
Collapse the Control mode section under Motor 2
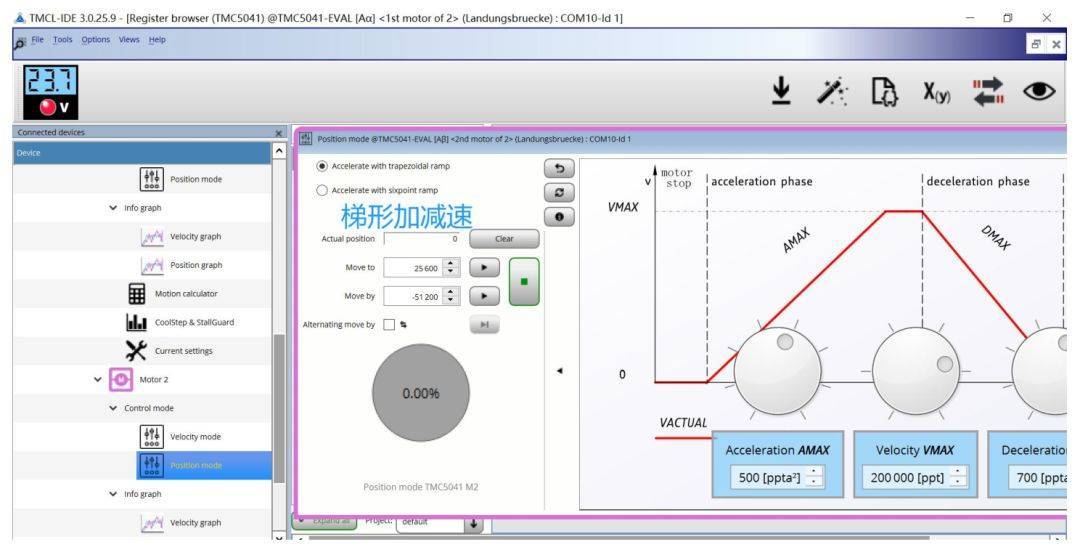[113, 408]
